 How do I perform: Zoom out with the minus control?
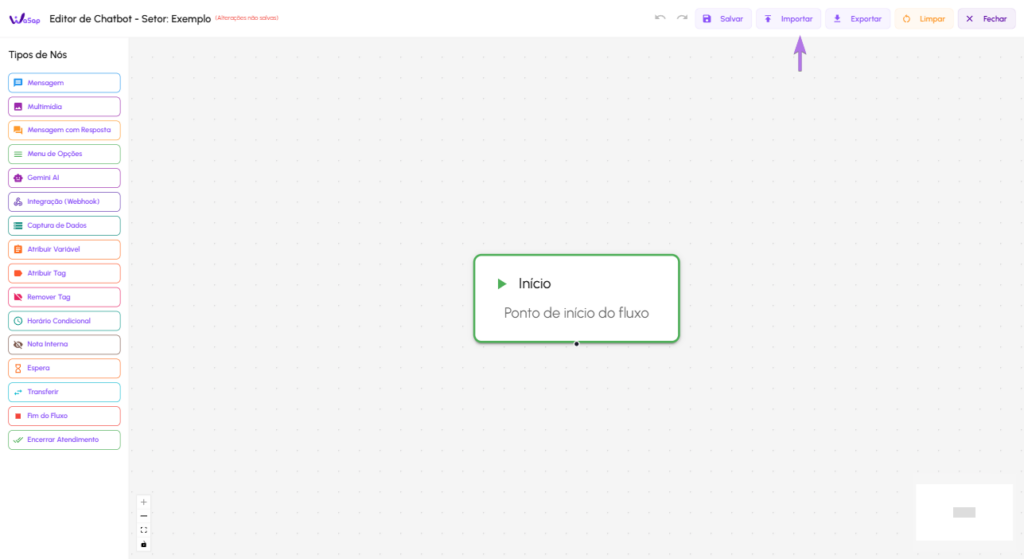pyautogui.click(x=144, y=516)
